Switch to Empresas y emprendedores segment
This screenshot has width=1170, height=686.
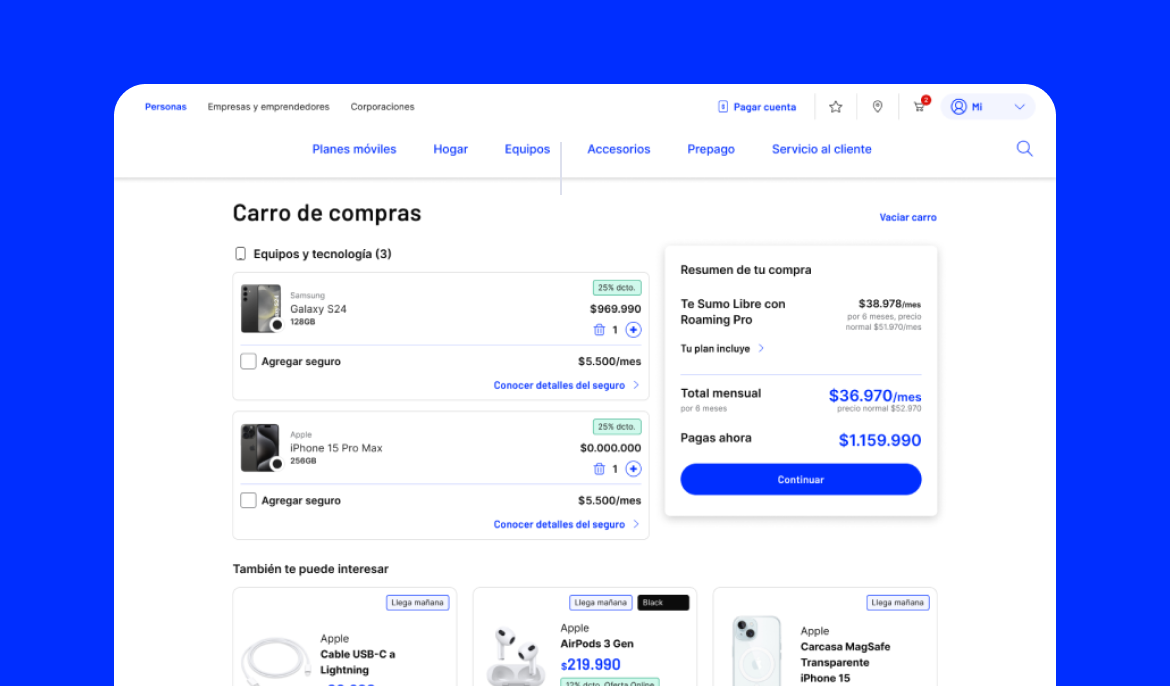(269, 107)
